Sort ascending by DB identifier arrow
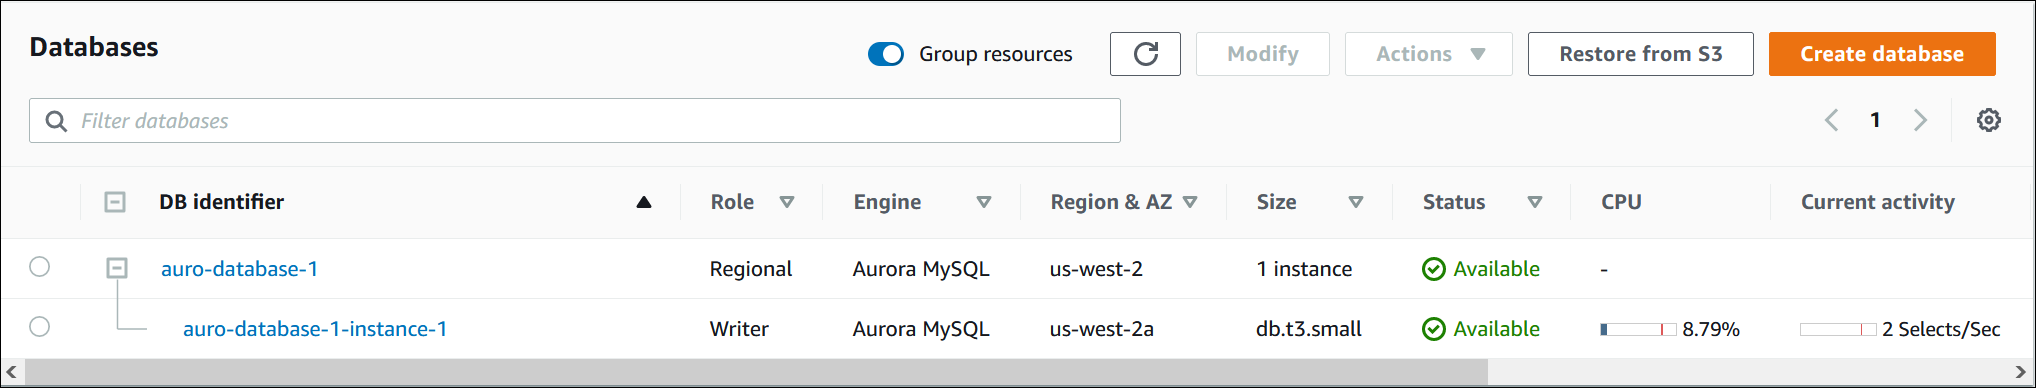 pos(644,202)
